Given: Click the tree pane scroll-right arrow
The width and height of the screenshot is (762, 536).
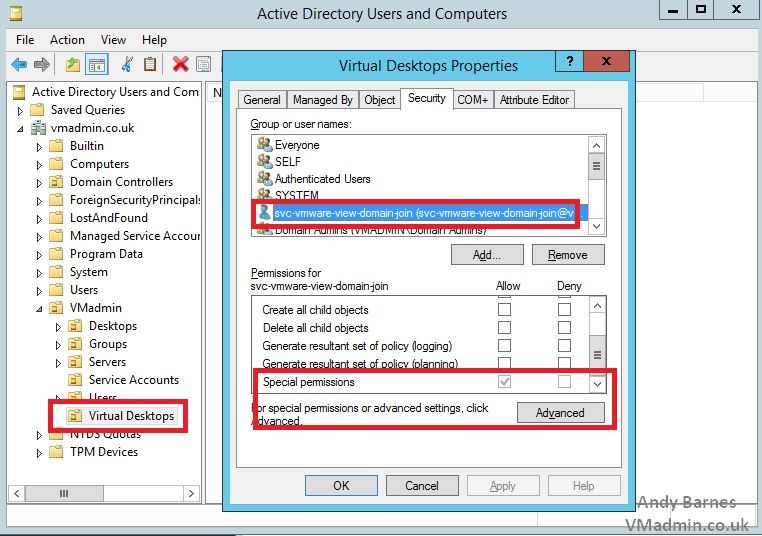Looking at the screenshot, I should pos(191,494).
